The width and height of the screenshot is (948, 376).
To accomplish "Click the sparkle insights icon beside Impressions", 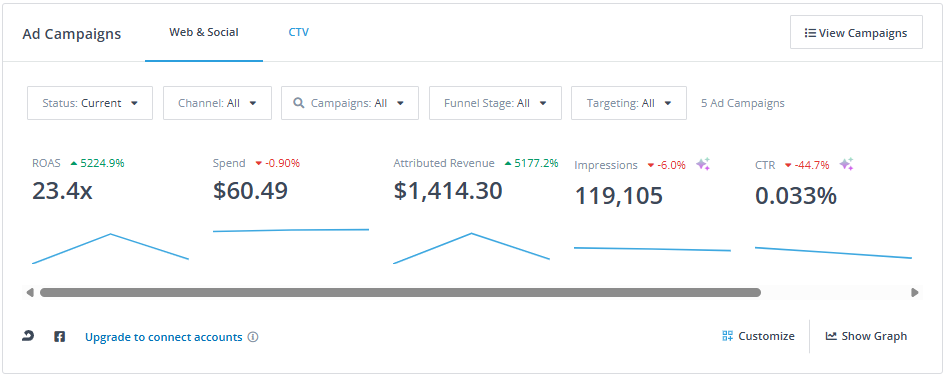I will point(703,164).
